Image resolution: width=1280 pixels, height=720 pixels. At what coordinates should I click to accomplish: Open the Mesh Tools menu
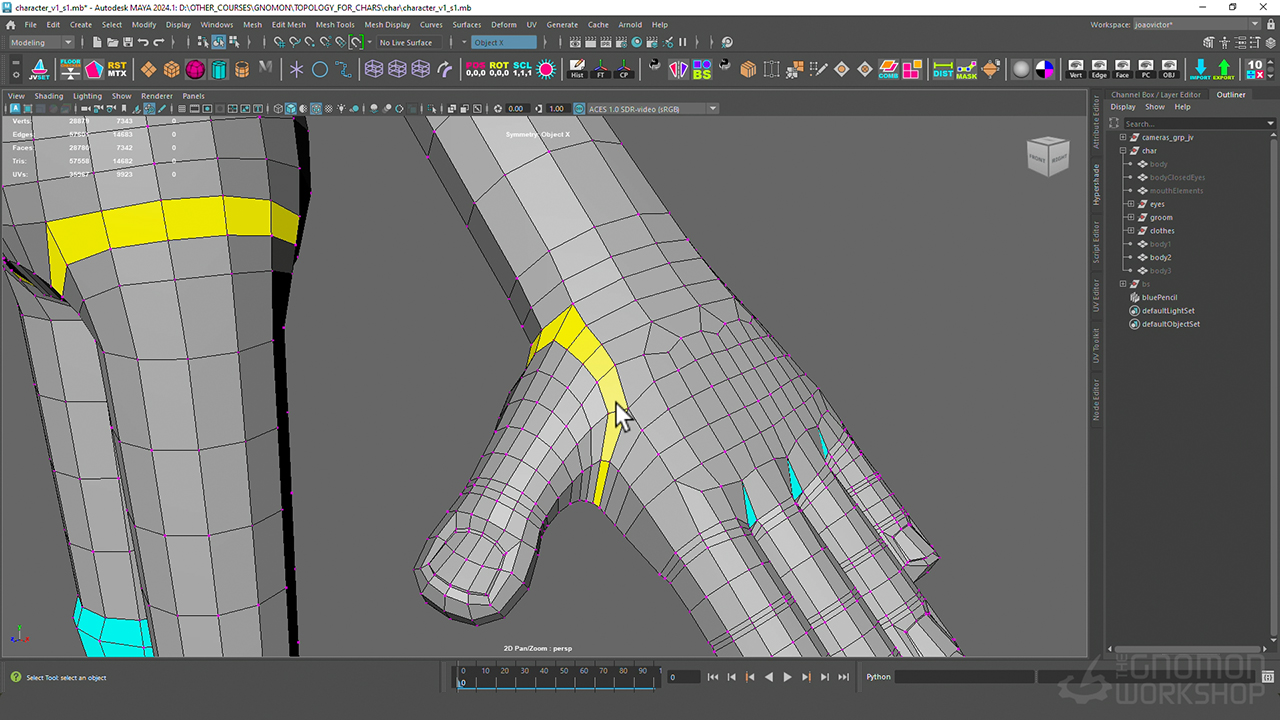click(335, 24)
